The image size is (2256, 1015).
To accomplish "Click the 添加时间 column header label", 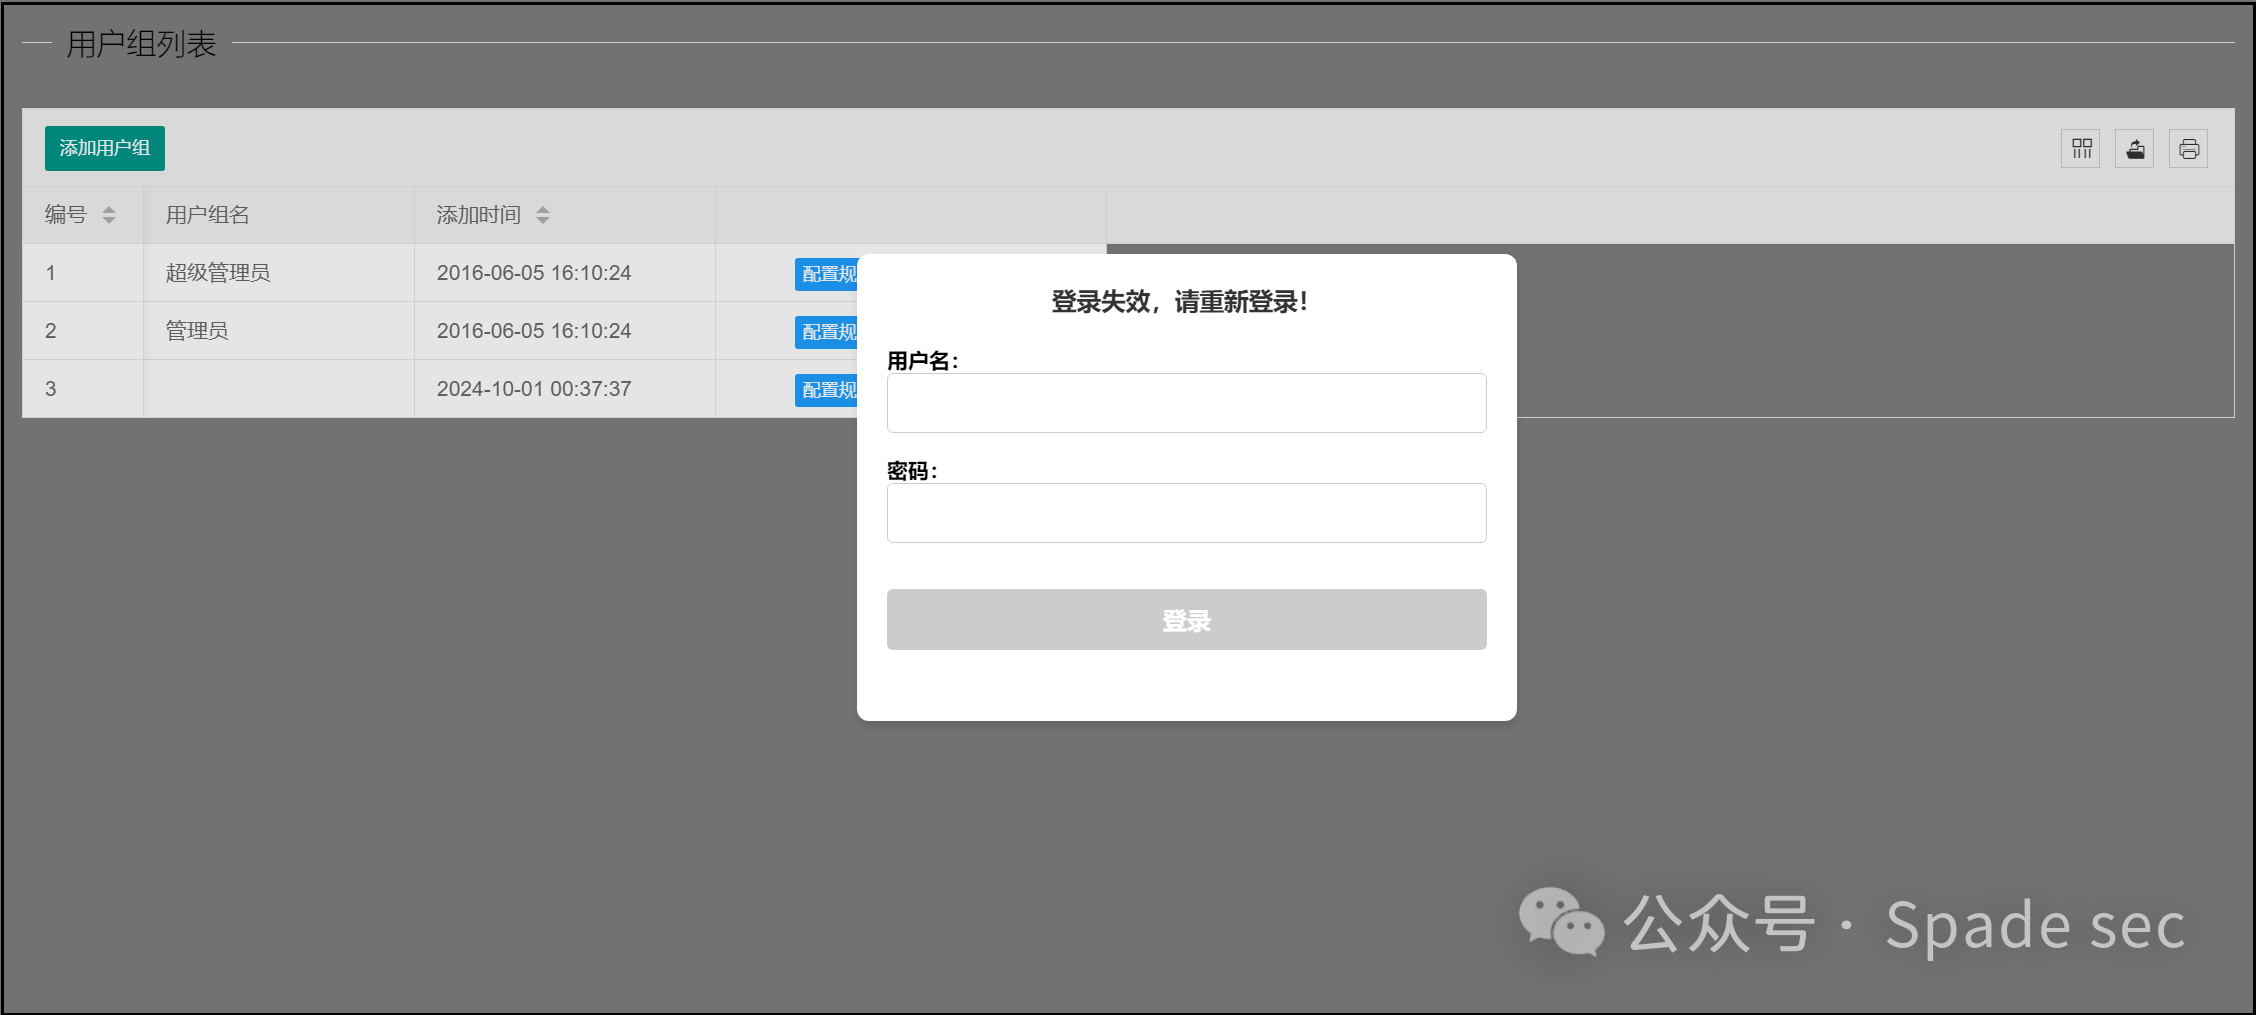I will click(x=478, y=215).
